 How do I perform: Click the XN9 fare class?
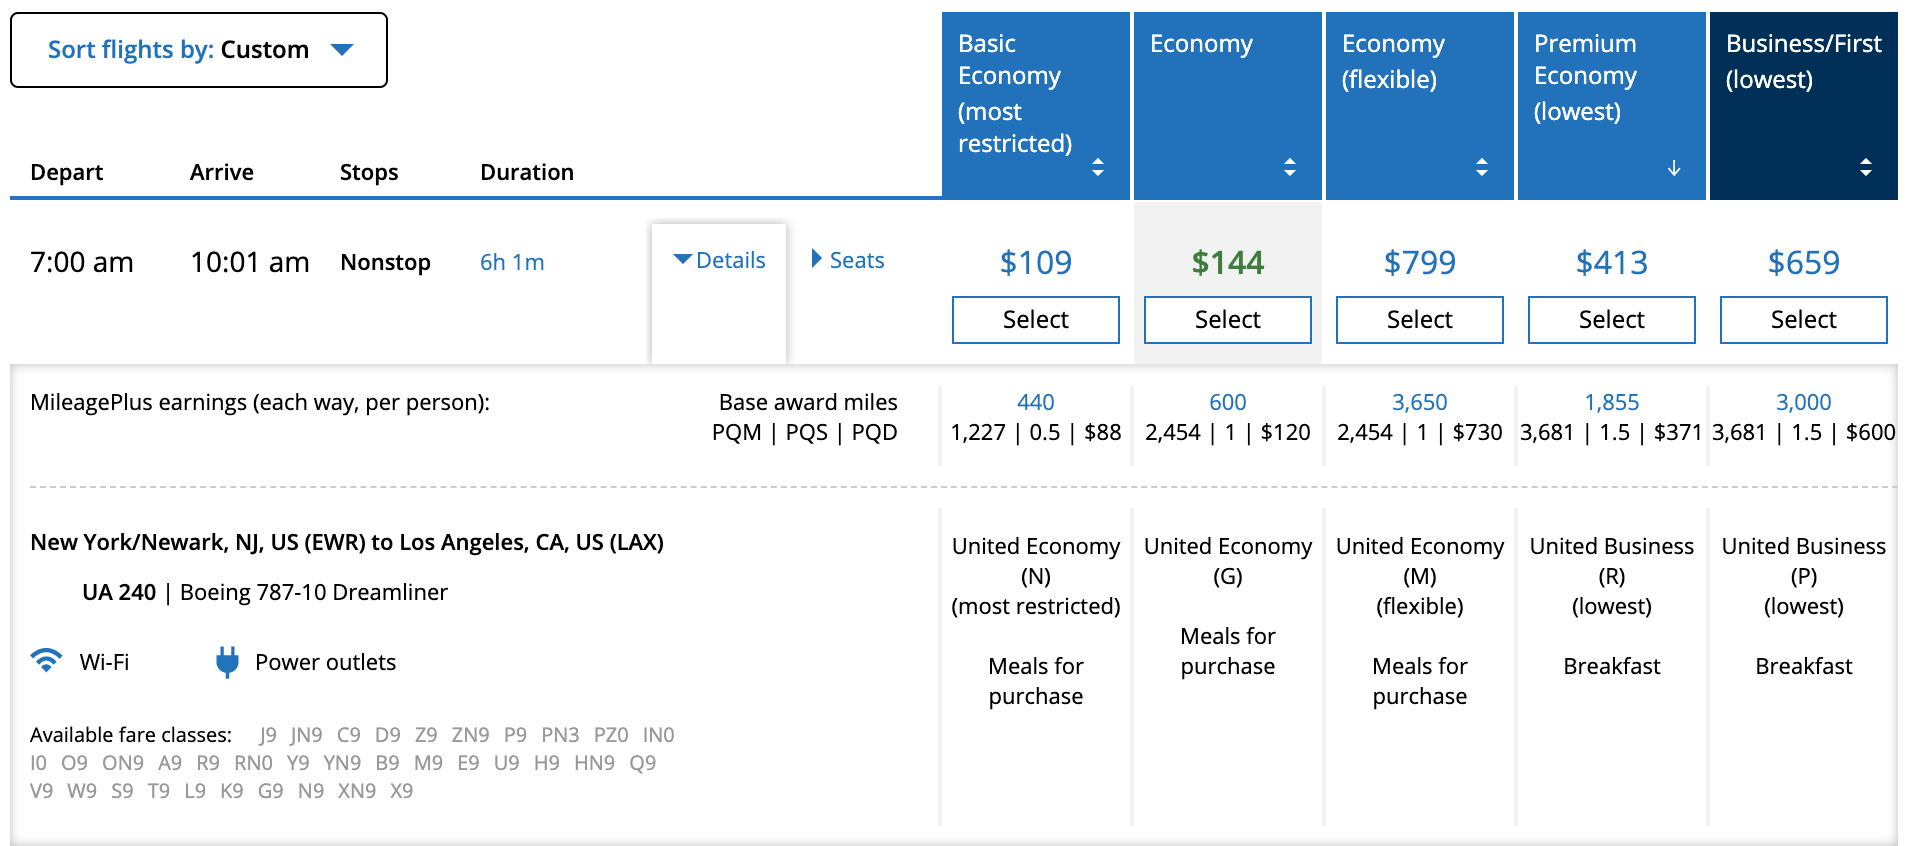(357, 791)
